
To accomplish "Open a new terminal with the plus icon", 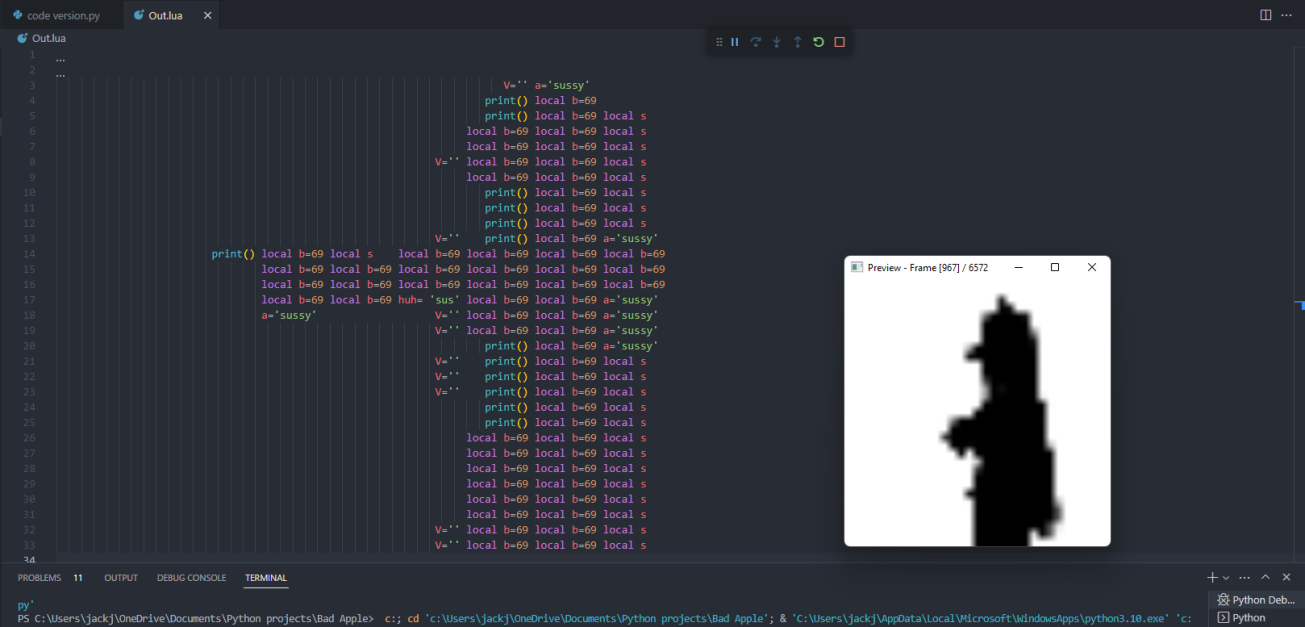I will pos(1212,577).
